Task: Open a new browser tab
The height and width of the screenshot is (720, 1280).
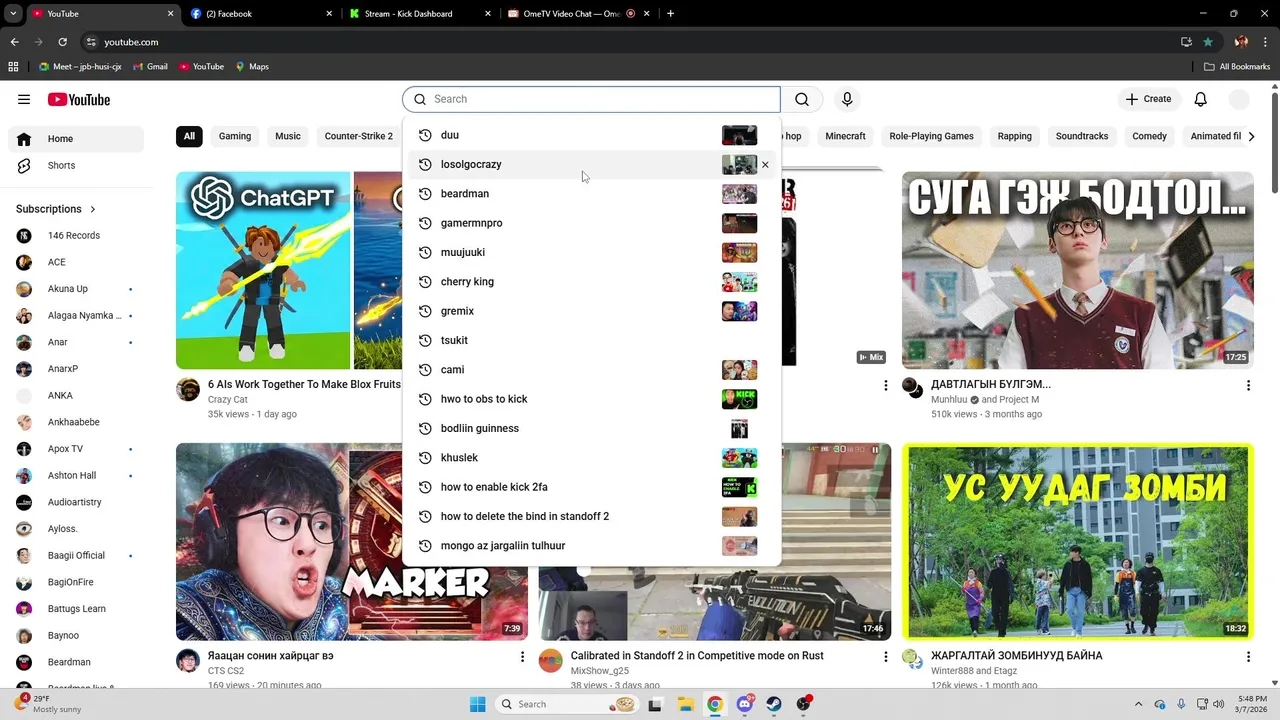Action: pos(670,14)
